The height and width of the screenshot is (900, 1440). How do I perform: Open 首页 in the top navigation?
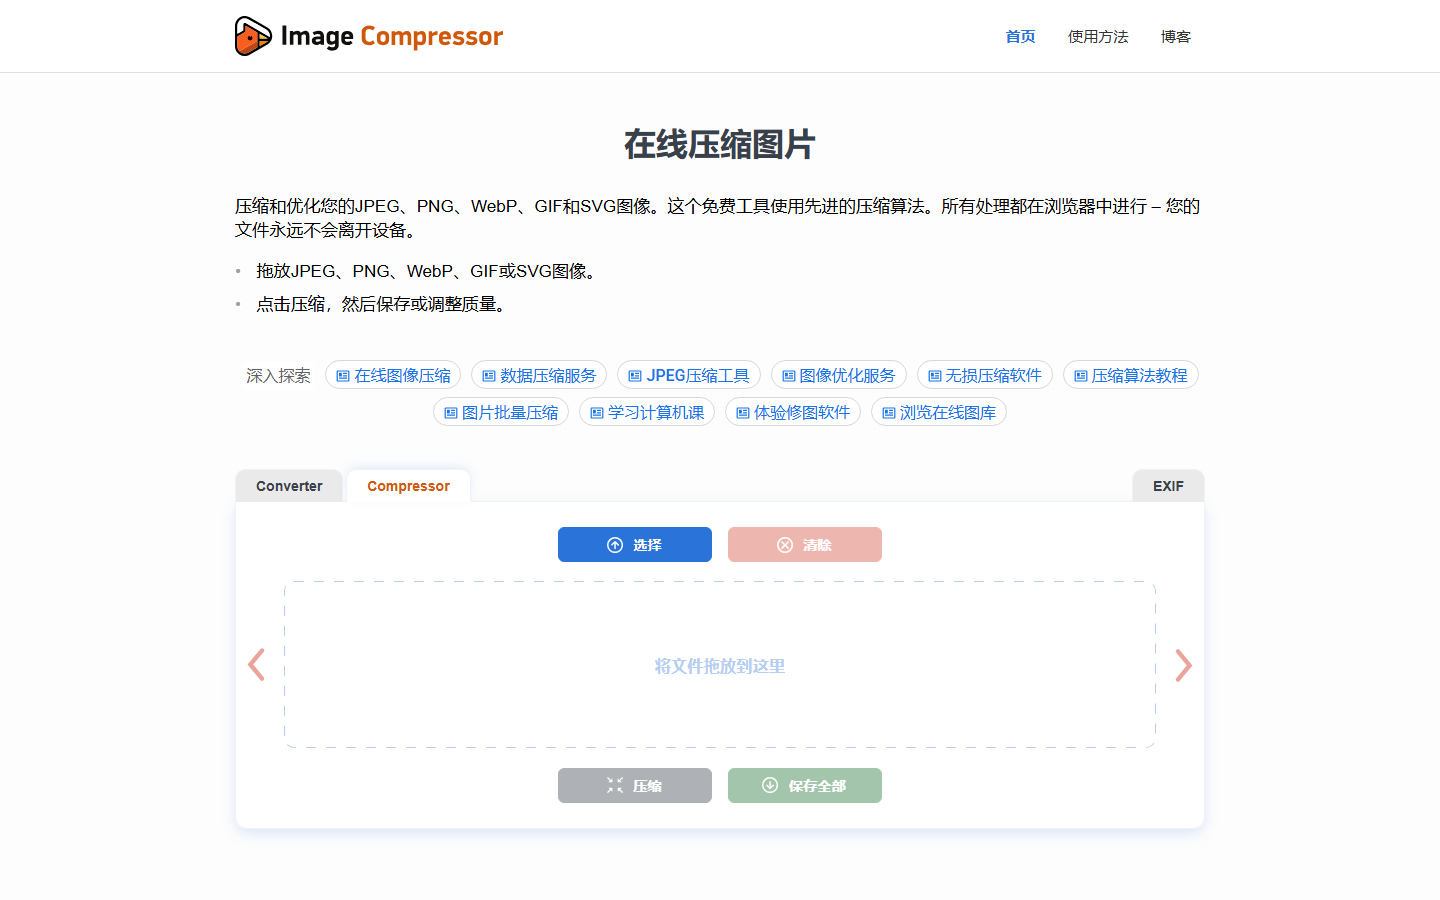[1020, 37]
